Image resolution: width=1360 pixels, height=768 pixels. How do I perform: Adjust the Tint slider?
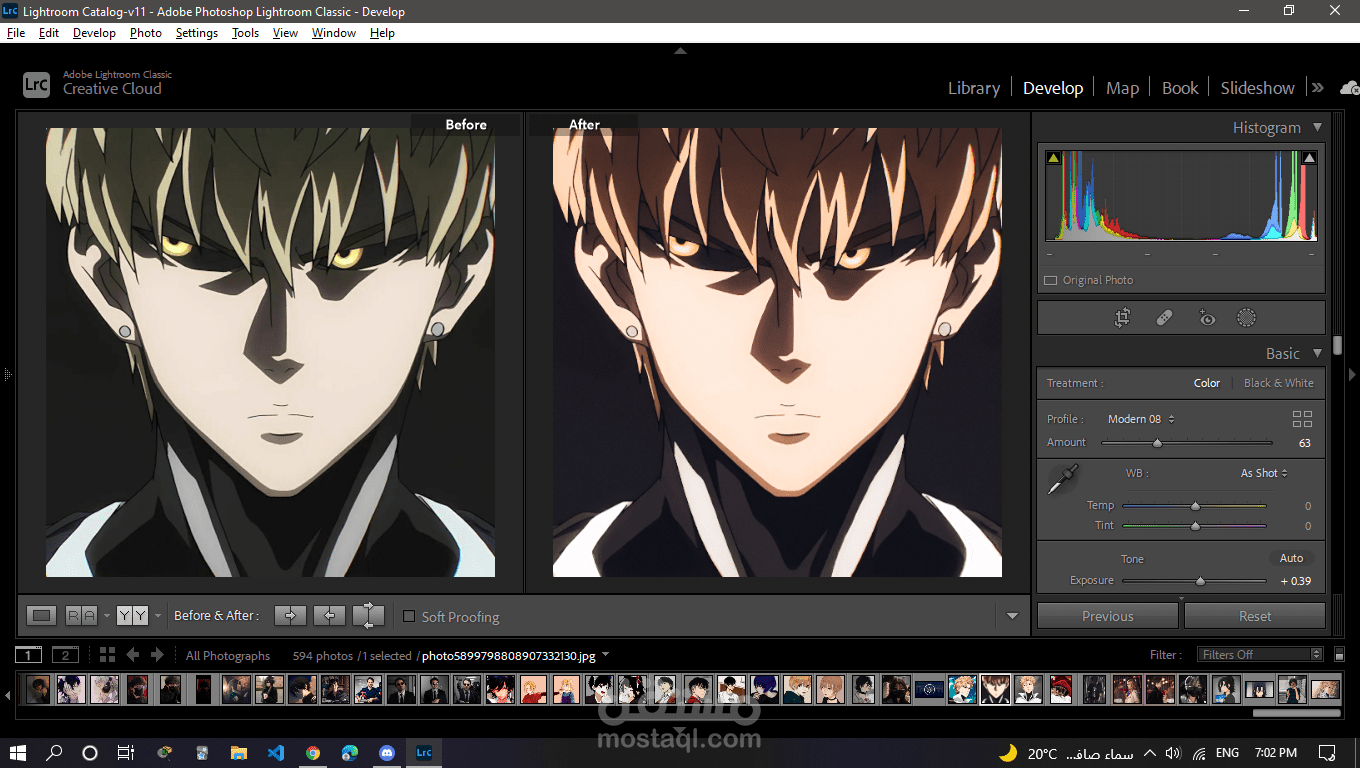coord(1194,526)
